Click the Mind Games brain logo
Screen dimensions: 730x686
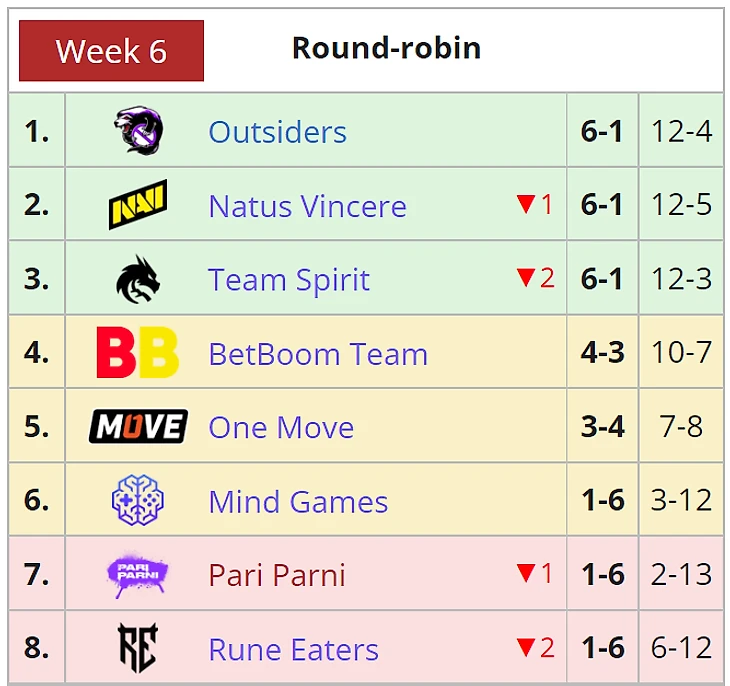(138, 501)
